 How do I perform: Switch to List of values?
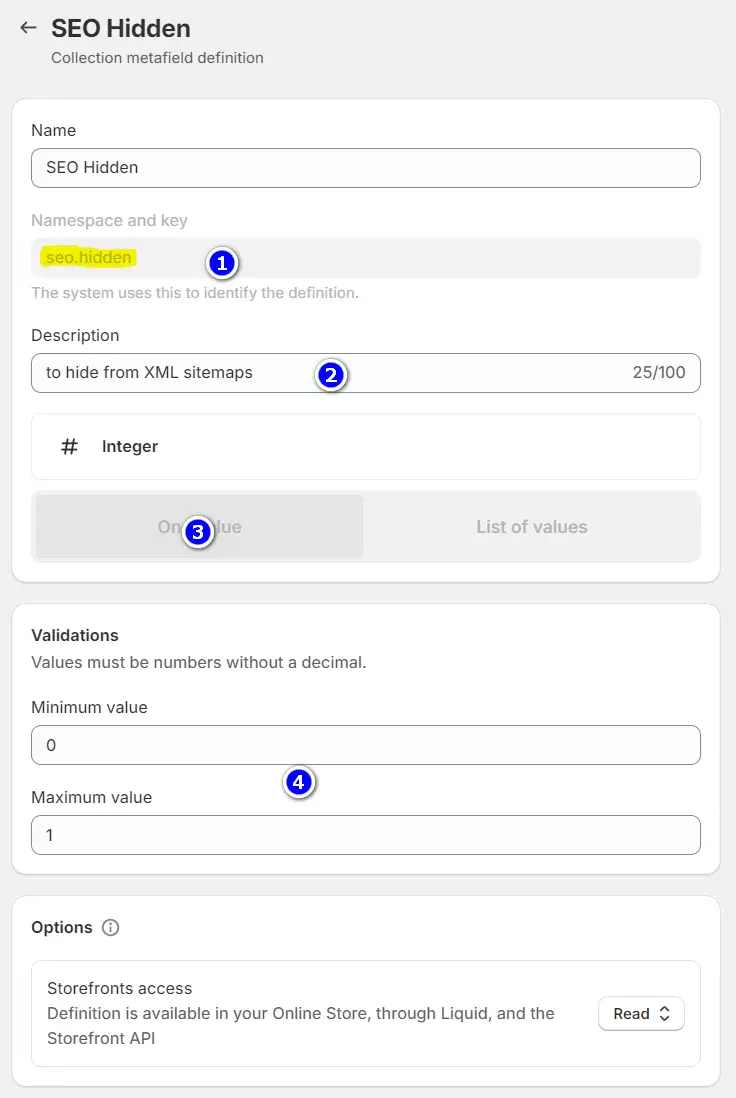click(531, 527)
